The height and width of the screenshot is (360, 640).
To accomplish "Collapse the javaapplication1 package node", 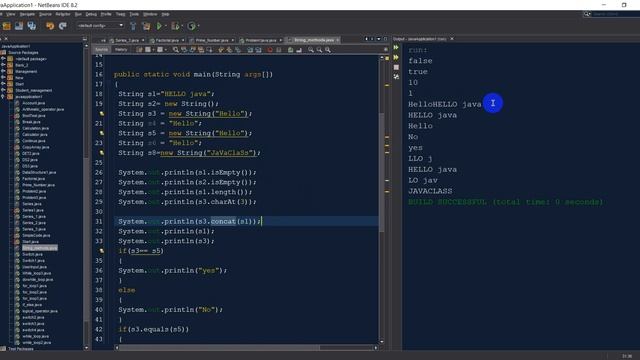I will [3, 97].
